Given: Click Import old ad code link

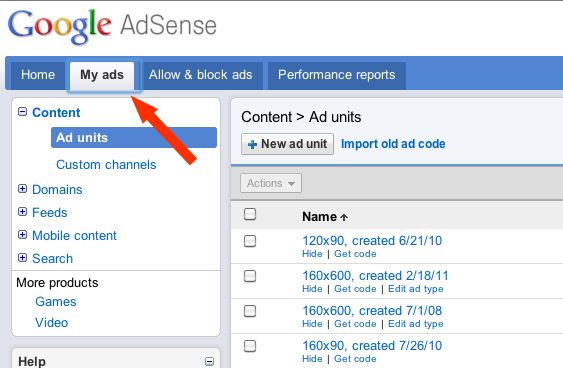Looking at the screenshot, I should pos(393,144).
